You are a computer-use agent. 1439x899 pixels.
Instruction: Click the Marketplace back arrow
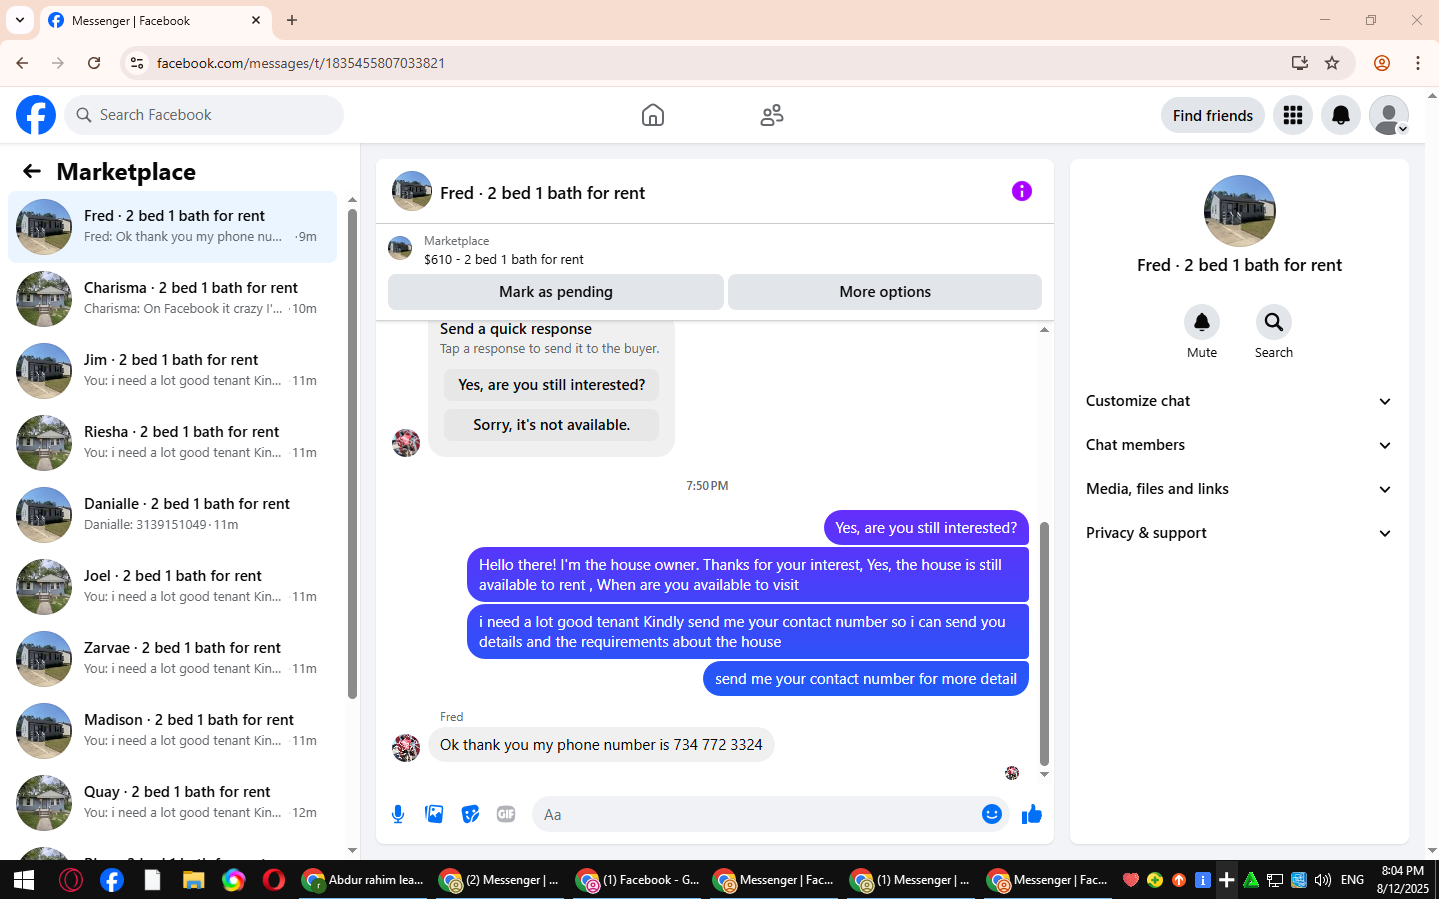pyautogui.click(x=32, y=171)
